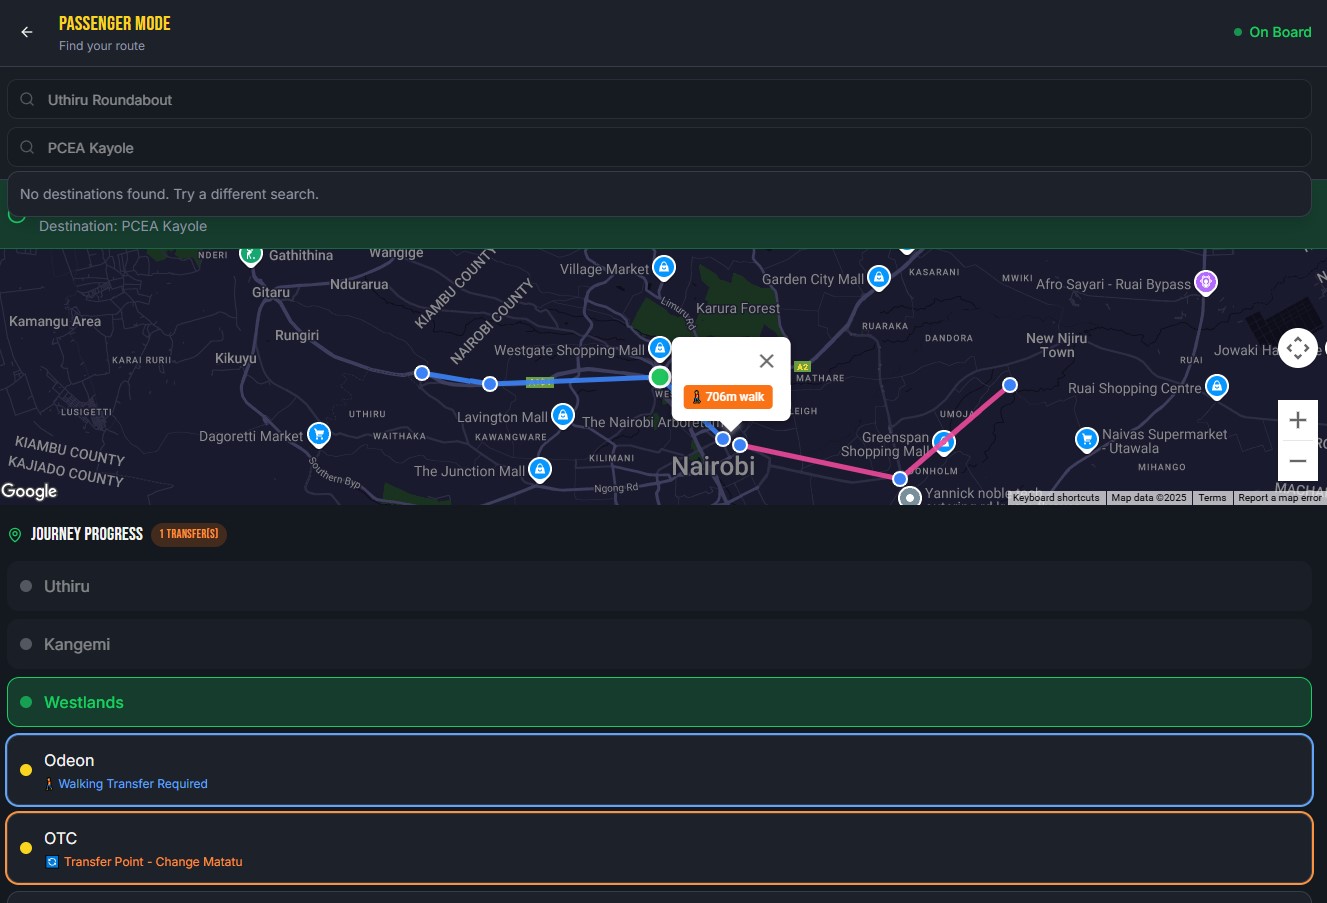The image size is (1327, 903).
Task: Select the Westlands current stop row
Action: [659, 702]
